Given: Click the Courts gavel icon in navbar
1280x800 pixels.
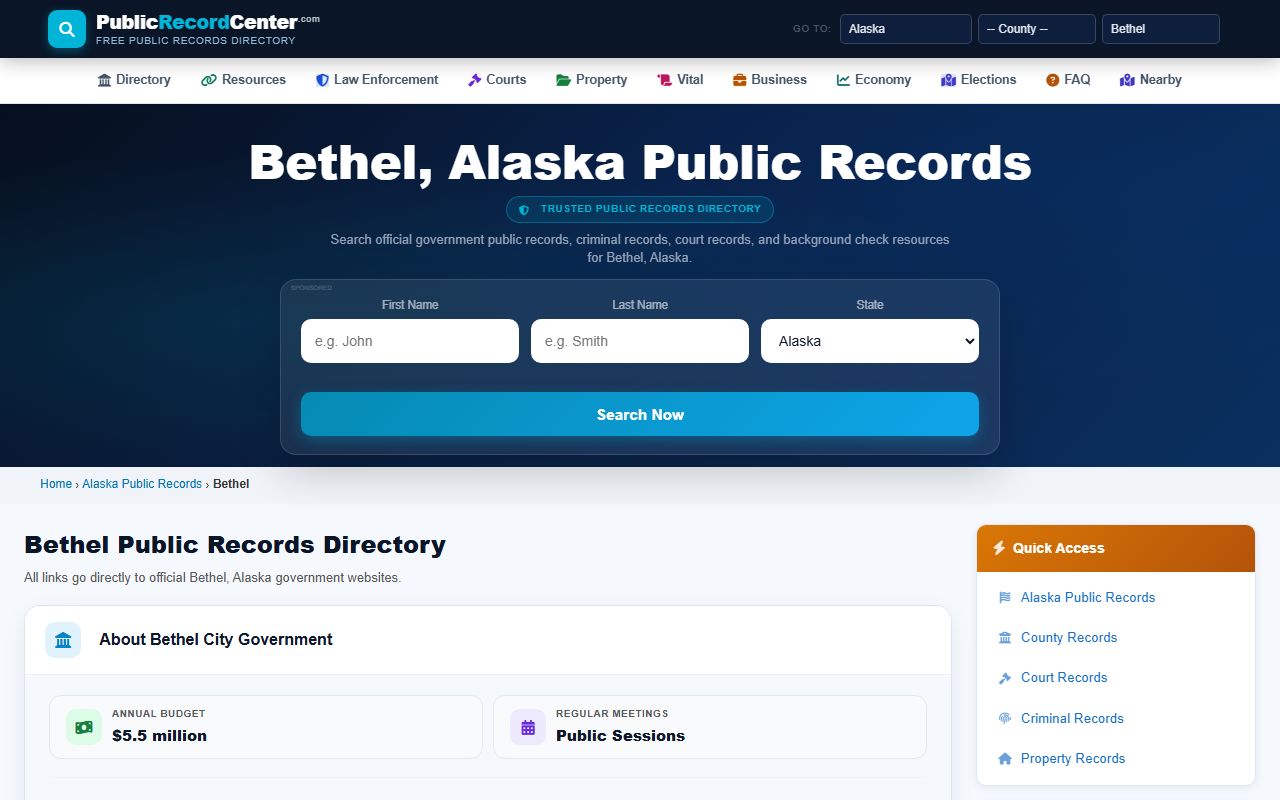Looking at the screenshot, I should (475, 80).
